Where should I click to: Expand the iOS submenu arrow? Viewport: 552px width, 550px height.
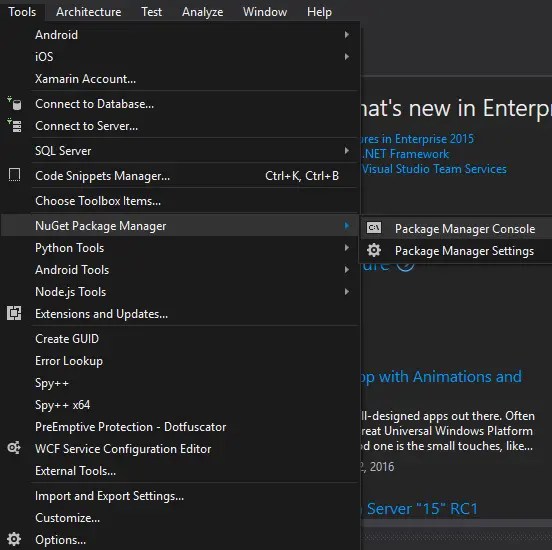point(347,57)
